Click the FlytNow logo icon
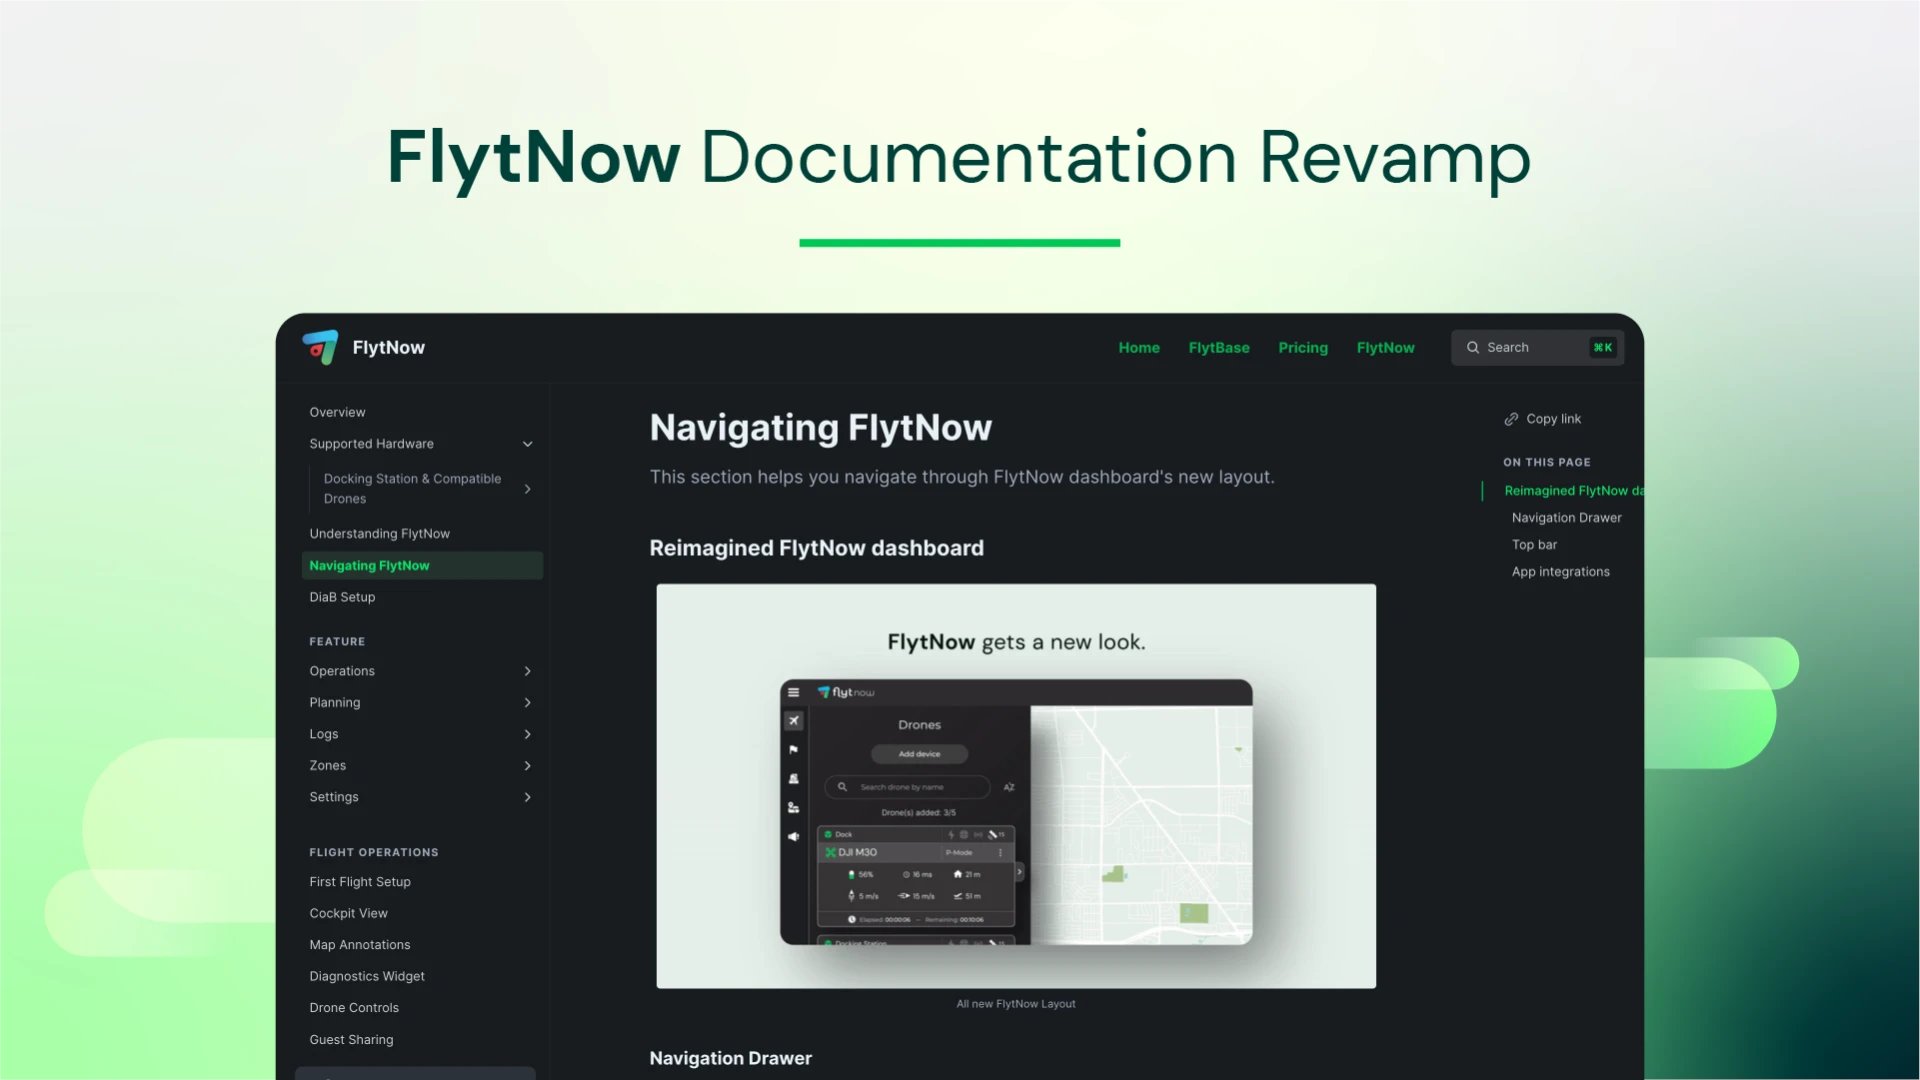Image resolution: width=1920 pixels, height=1080 pixels. pyautogui.click(x=320, y=347)
